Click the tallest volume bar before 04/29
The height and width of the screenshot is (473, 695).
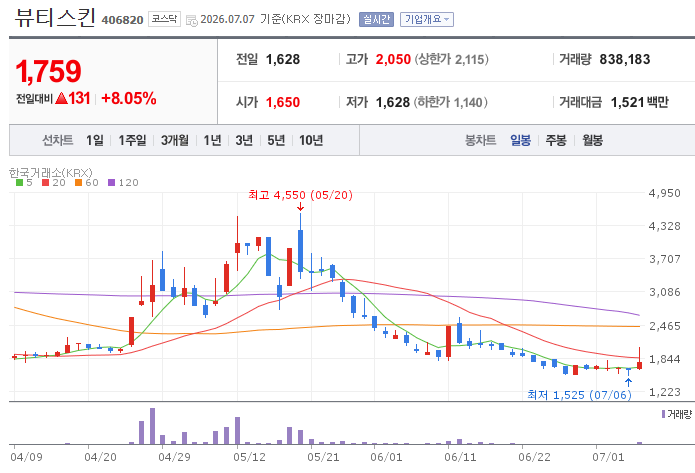click(152, 426)
